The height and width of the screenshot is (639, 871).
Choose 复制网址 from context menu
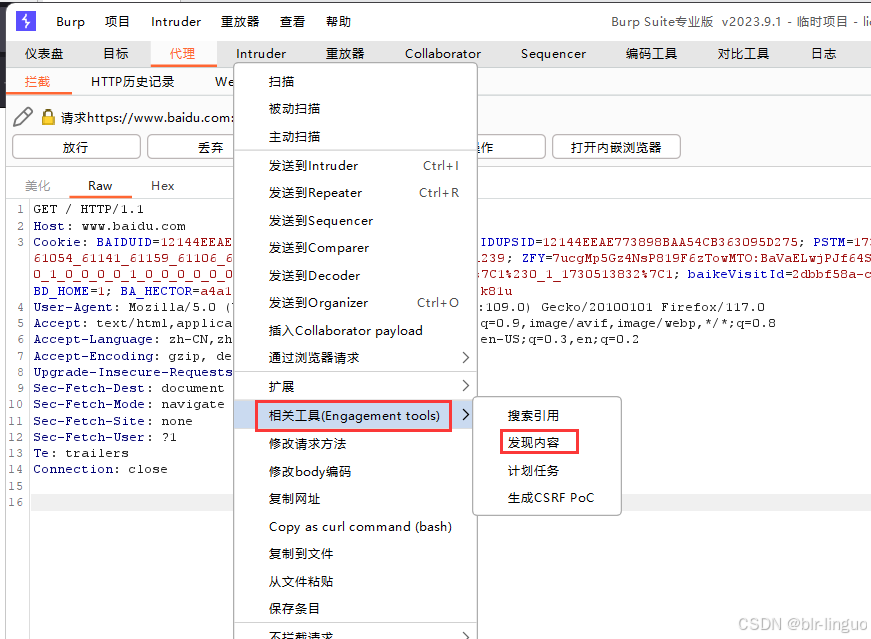356,499
